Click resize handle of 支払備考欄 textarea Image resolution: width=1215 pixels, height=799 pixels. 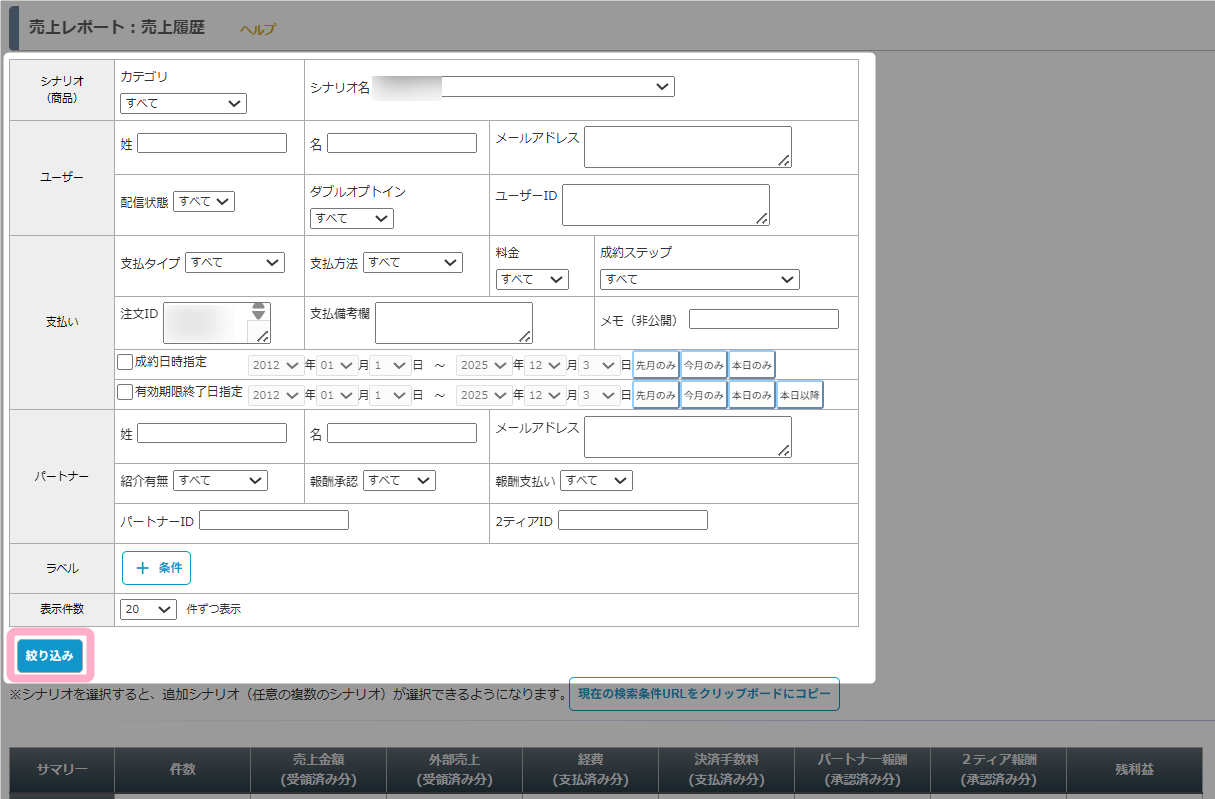(x=525, y=336)
